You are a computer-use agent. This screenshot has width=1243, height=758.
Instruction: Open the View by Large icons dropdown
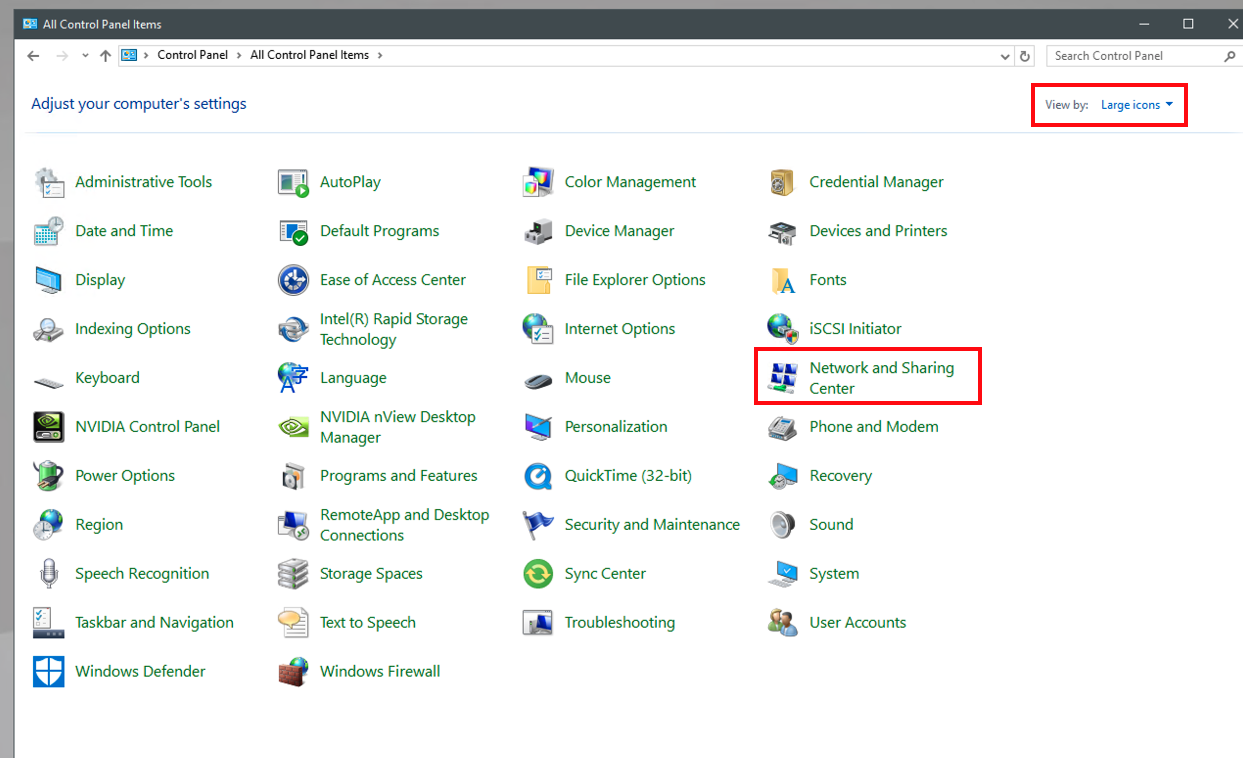click(1137, 105)
